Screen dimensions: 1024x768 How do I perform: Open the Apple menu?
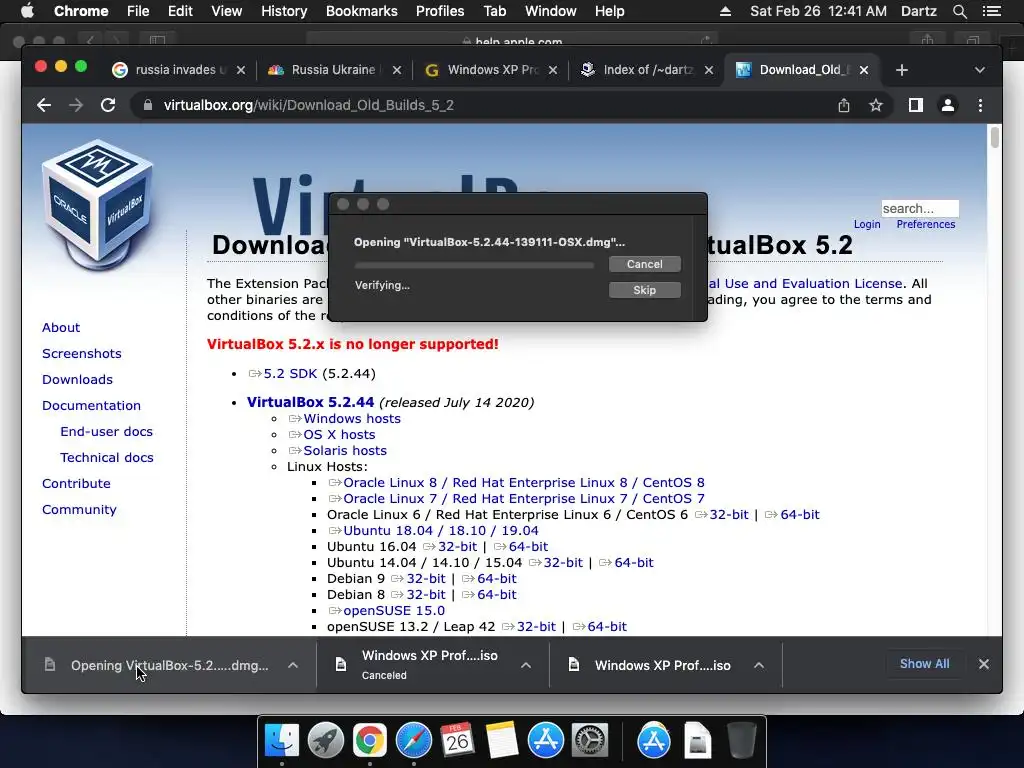(27, 11)
